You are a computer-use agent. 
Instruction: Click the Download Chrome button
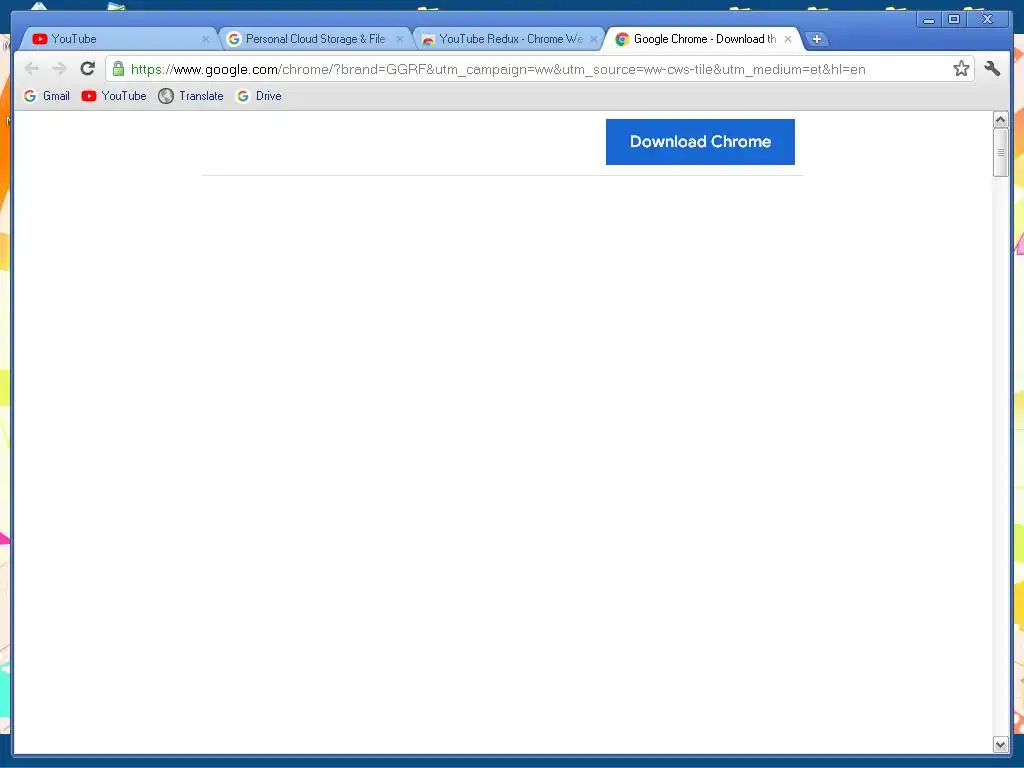tap(700, 142)
